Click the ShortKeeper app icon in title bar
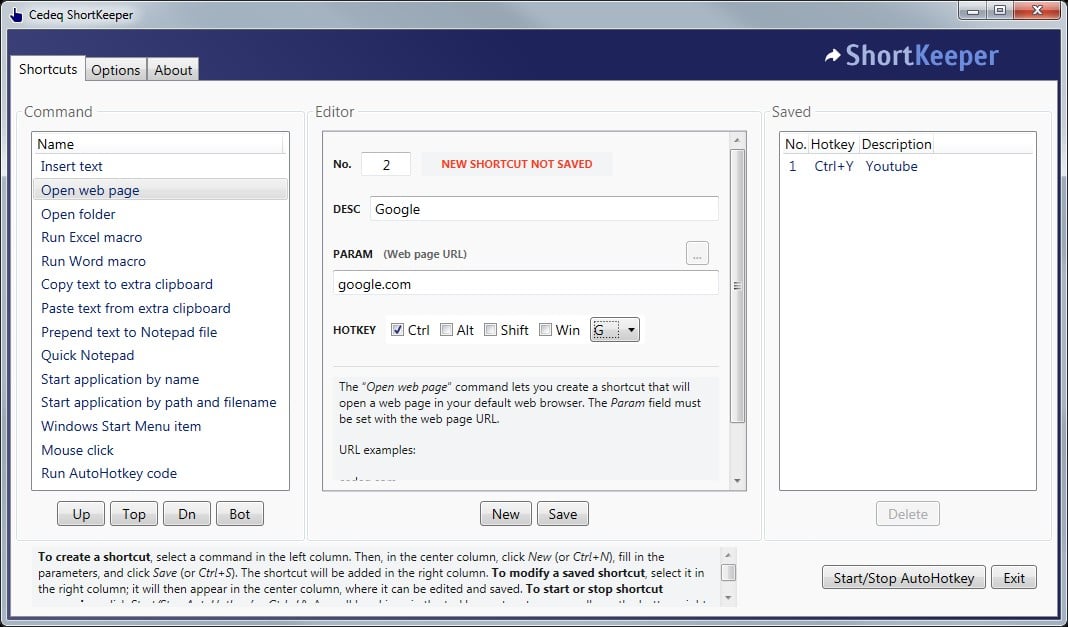This screenshot has height=627, width=1068. (x=16, y=14)
